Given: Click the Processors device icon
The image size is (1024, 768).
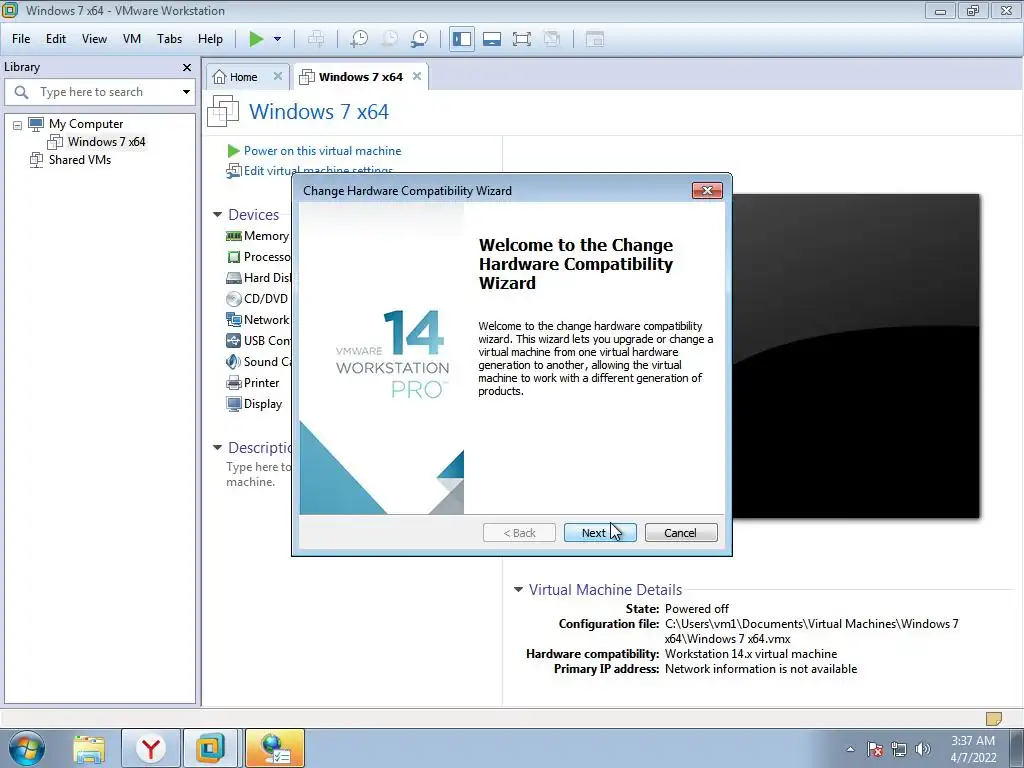Looking at the screenshot, I should (x=233, y=257).
